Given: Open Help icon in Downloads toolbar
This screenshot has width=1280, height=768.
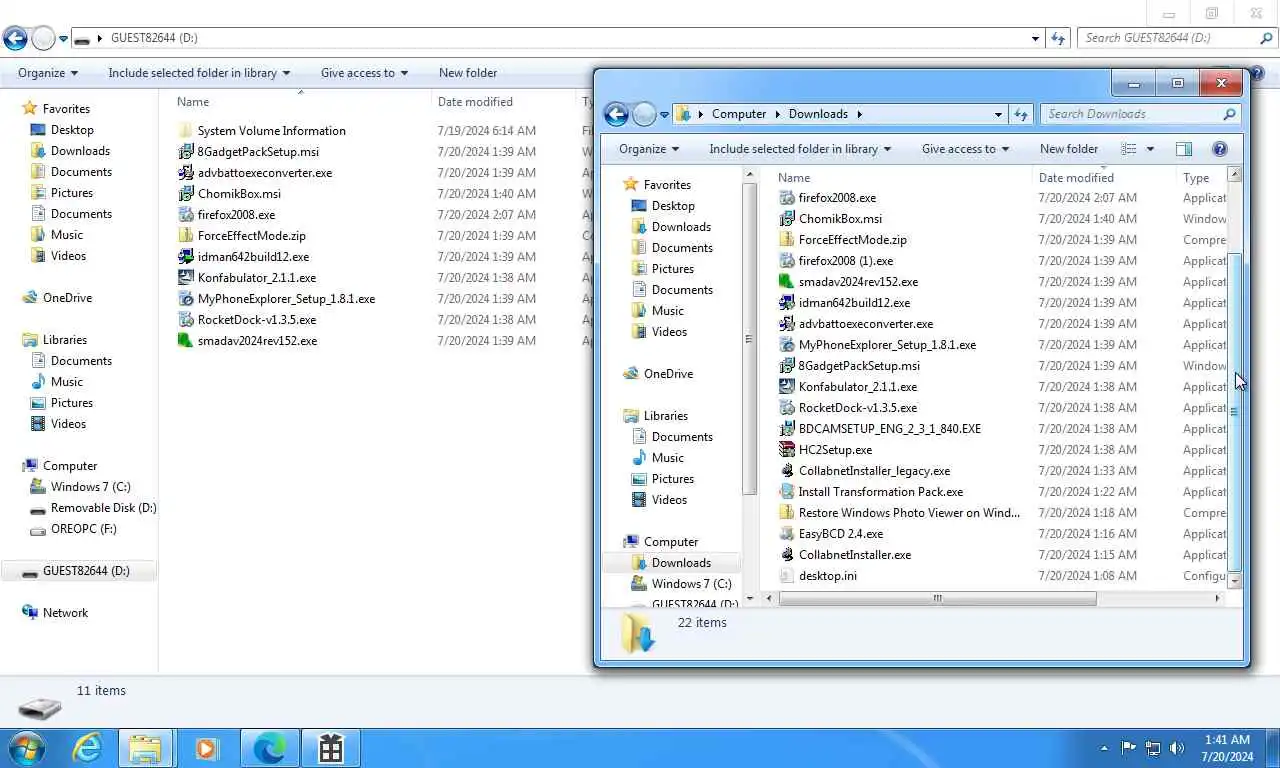Looking at the screenshot, I should pyautogui.click(x=1219, y=149).
